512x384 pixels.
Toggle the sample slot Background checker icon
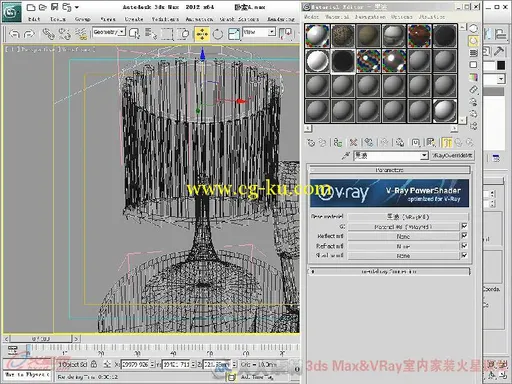[473, 53]
